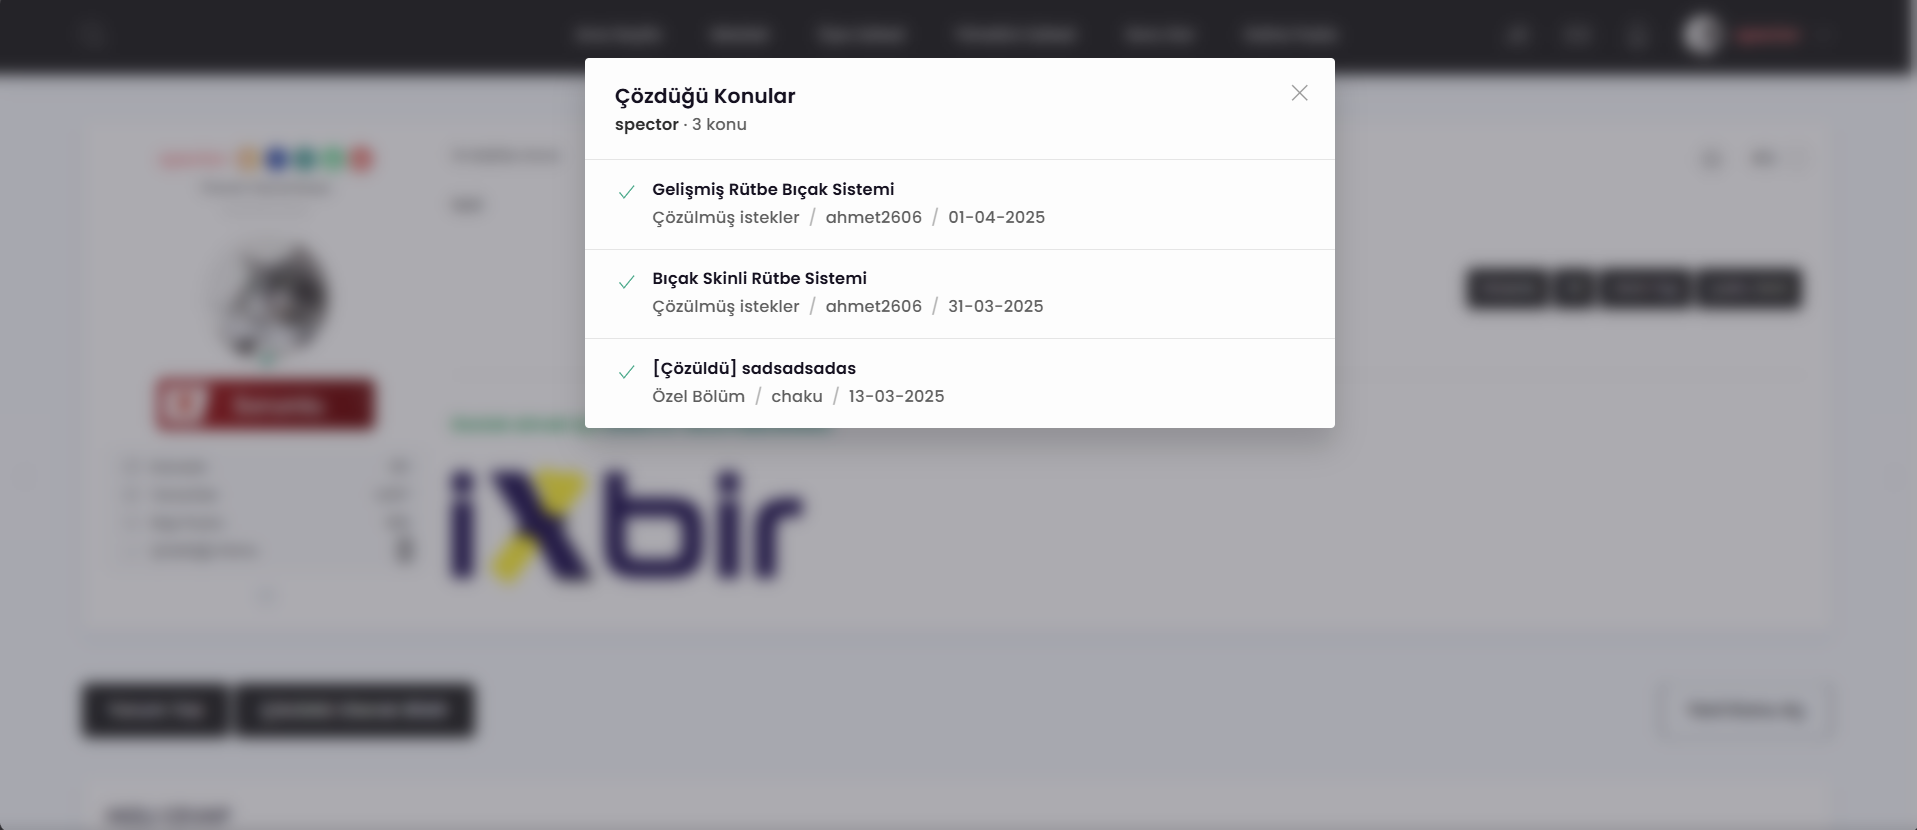Open the chaku user profile
Image resolution: width=1917 pixels, height=830 pixels.
click(797, 396)
